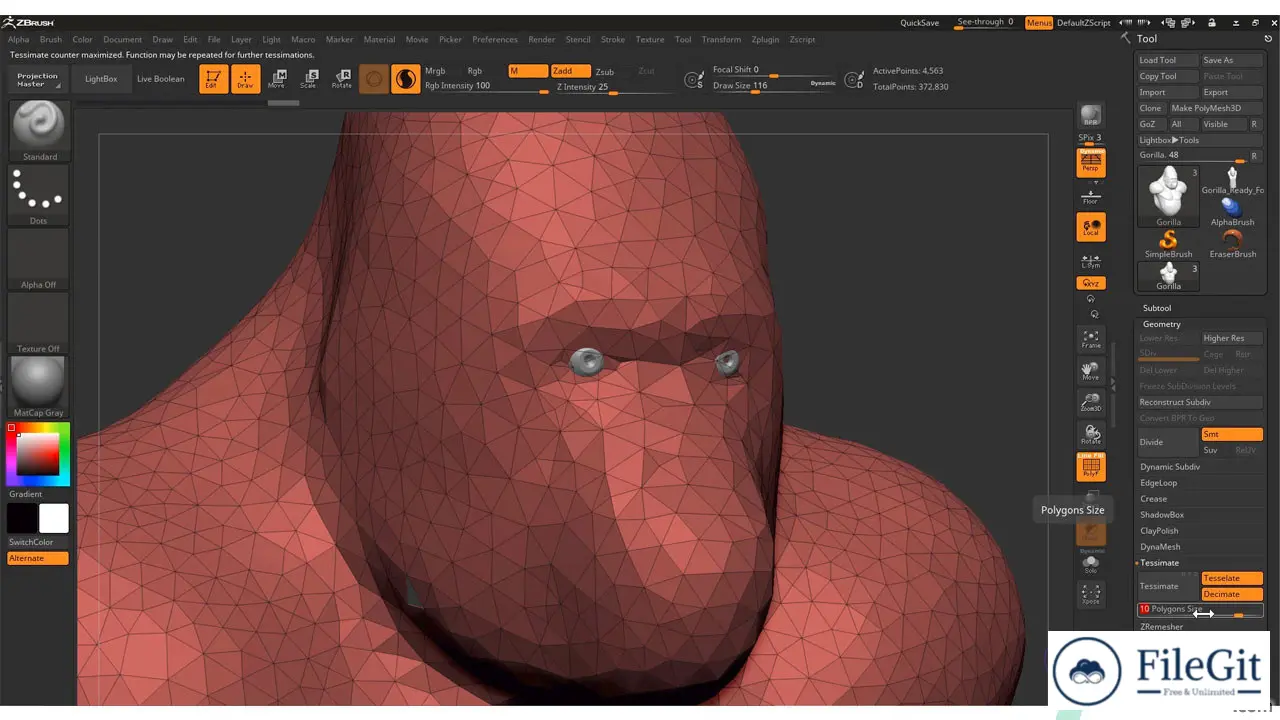This screenshot has height=720, width=1280.
Task: Click the QuickSave button
Action: (x=919, y=22)
